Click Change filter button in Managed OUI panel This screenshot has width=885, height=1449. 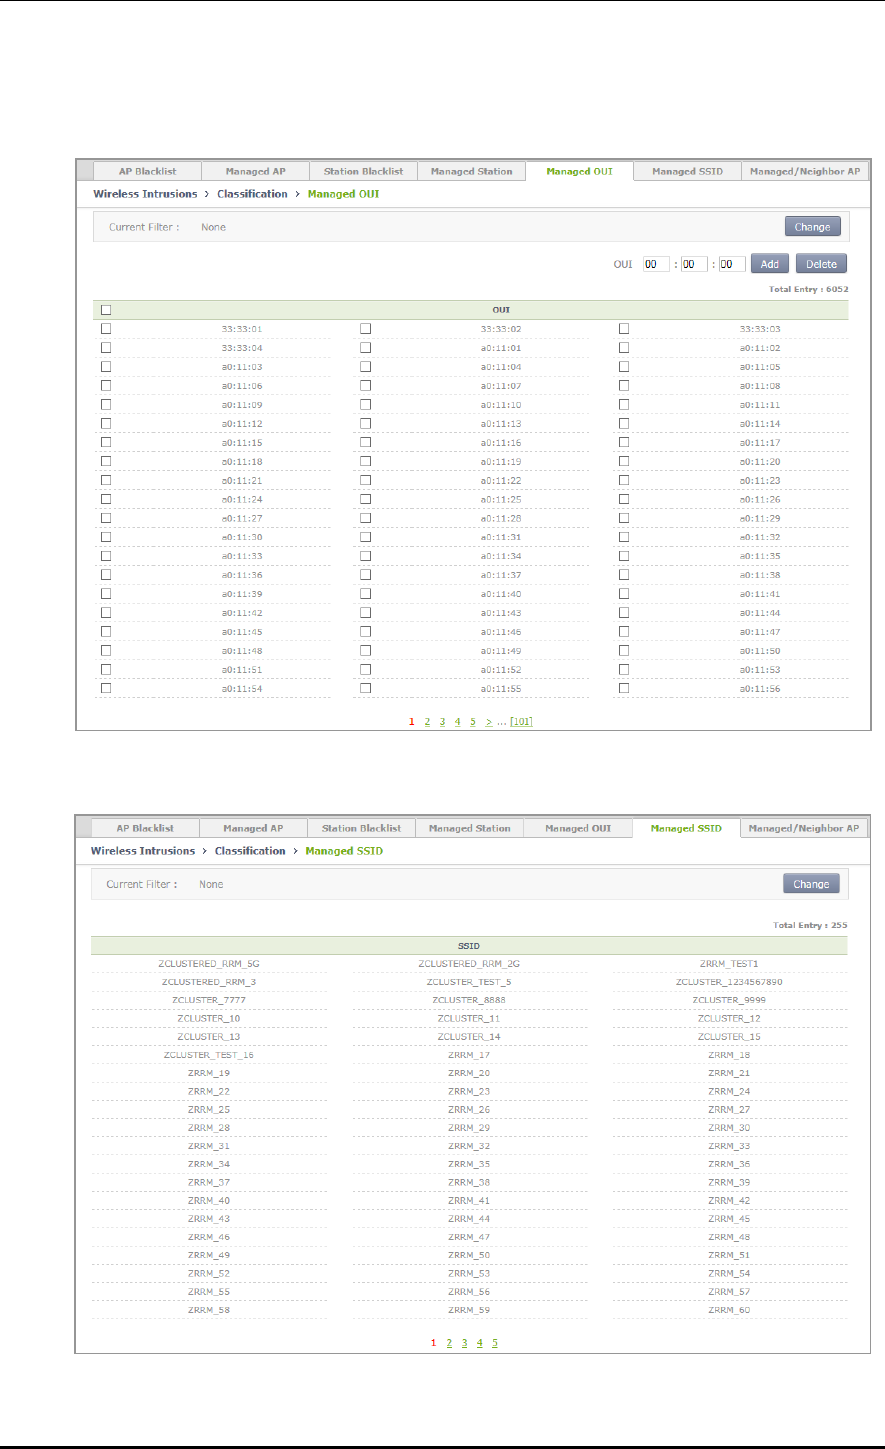[x=812, y=227]
